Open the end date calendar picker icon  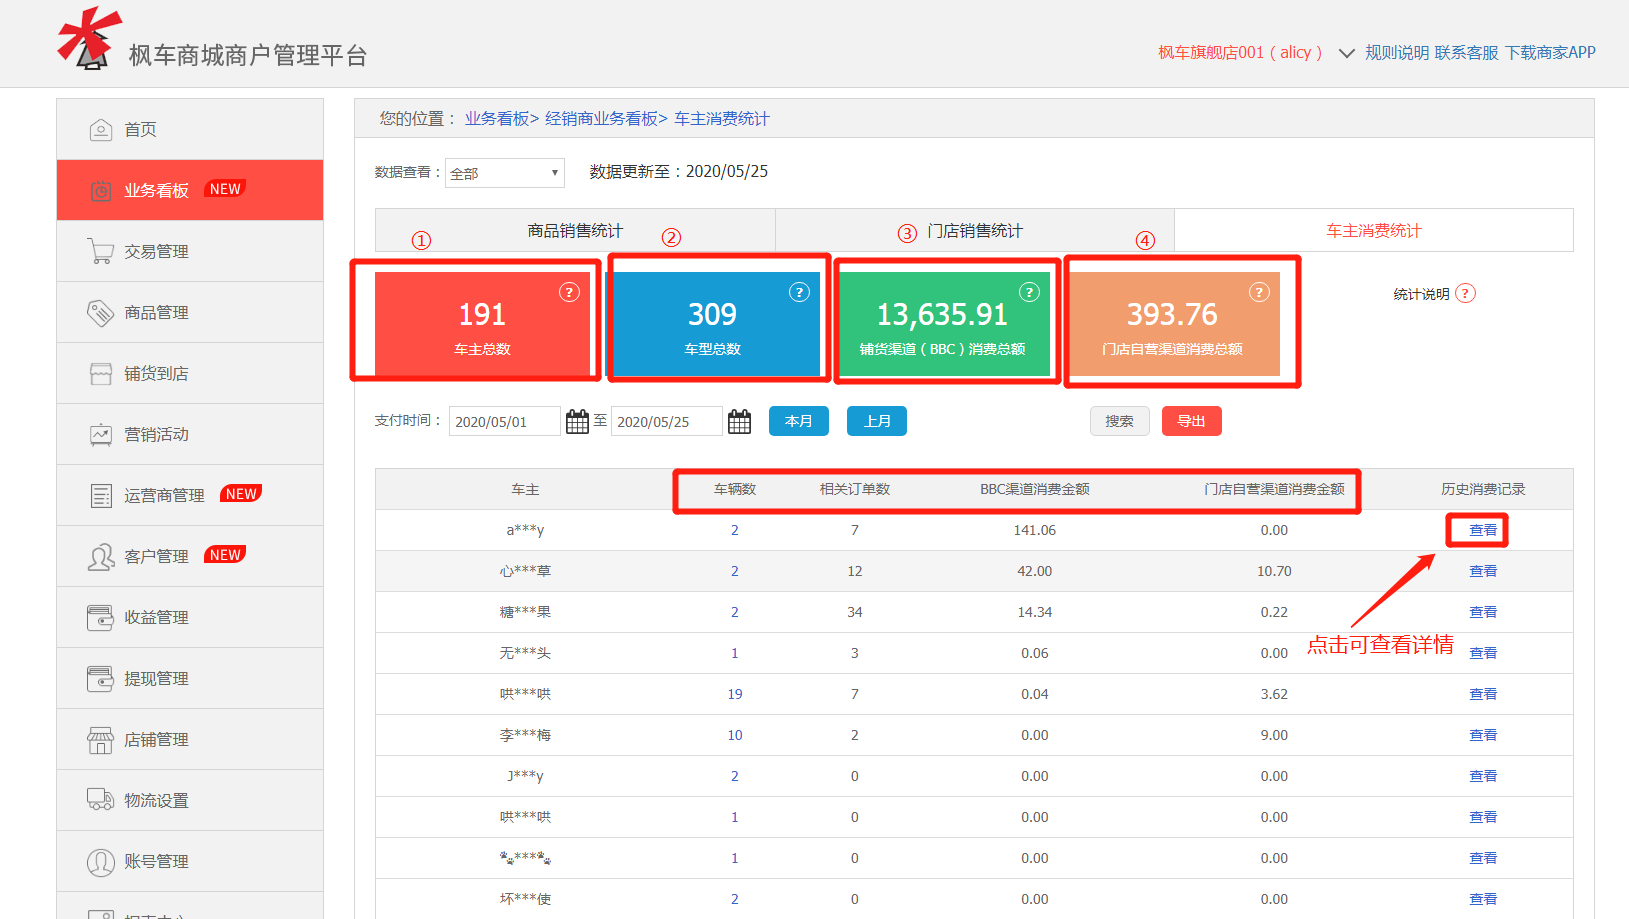pyautogui.click(x=739, y=422)
